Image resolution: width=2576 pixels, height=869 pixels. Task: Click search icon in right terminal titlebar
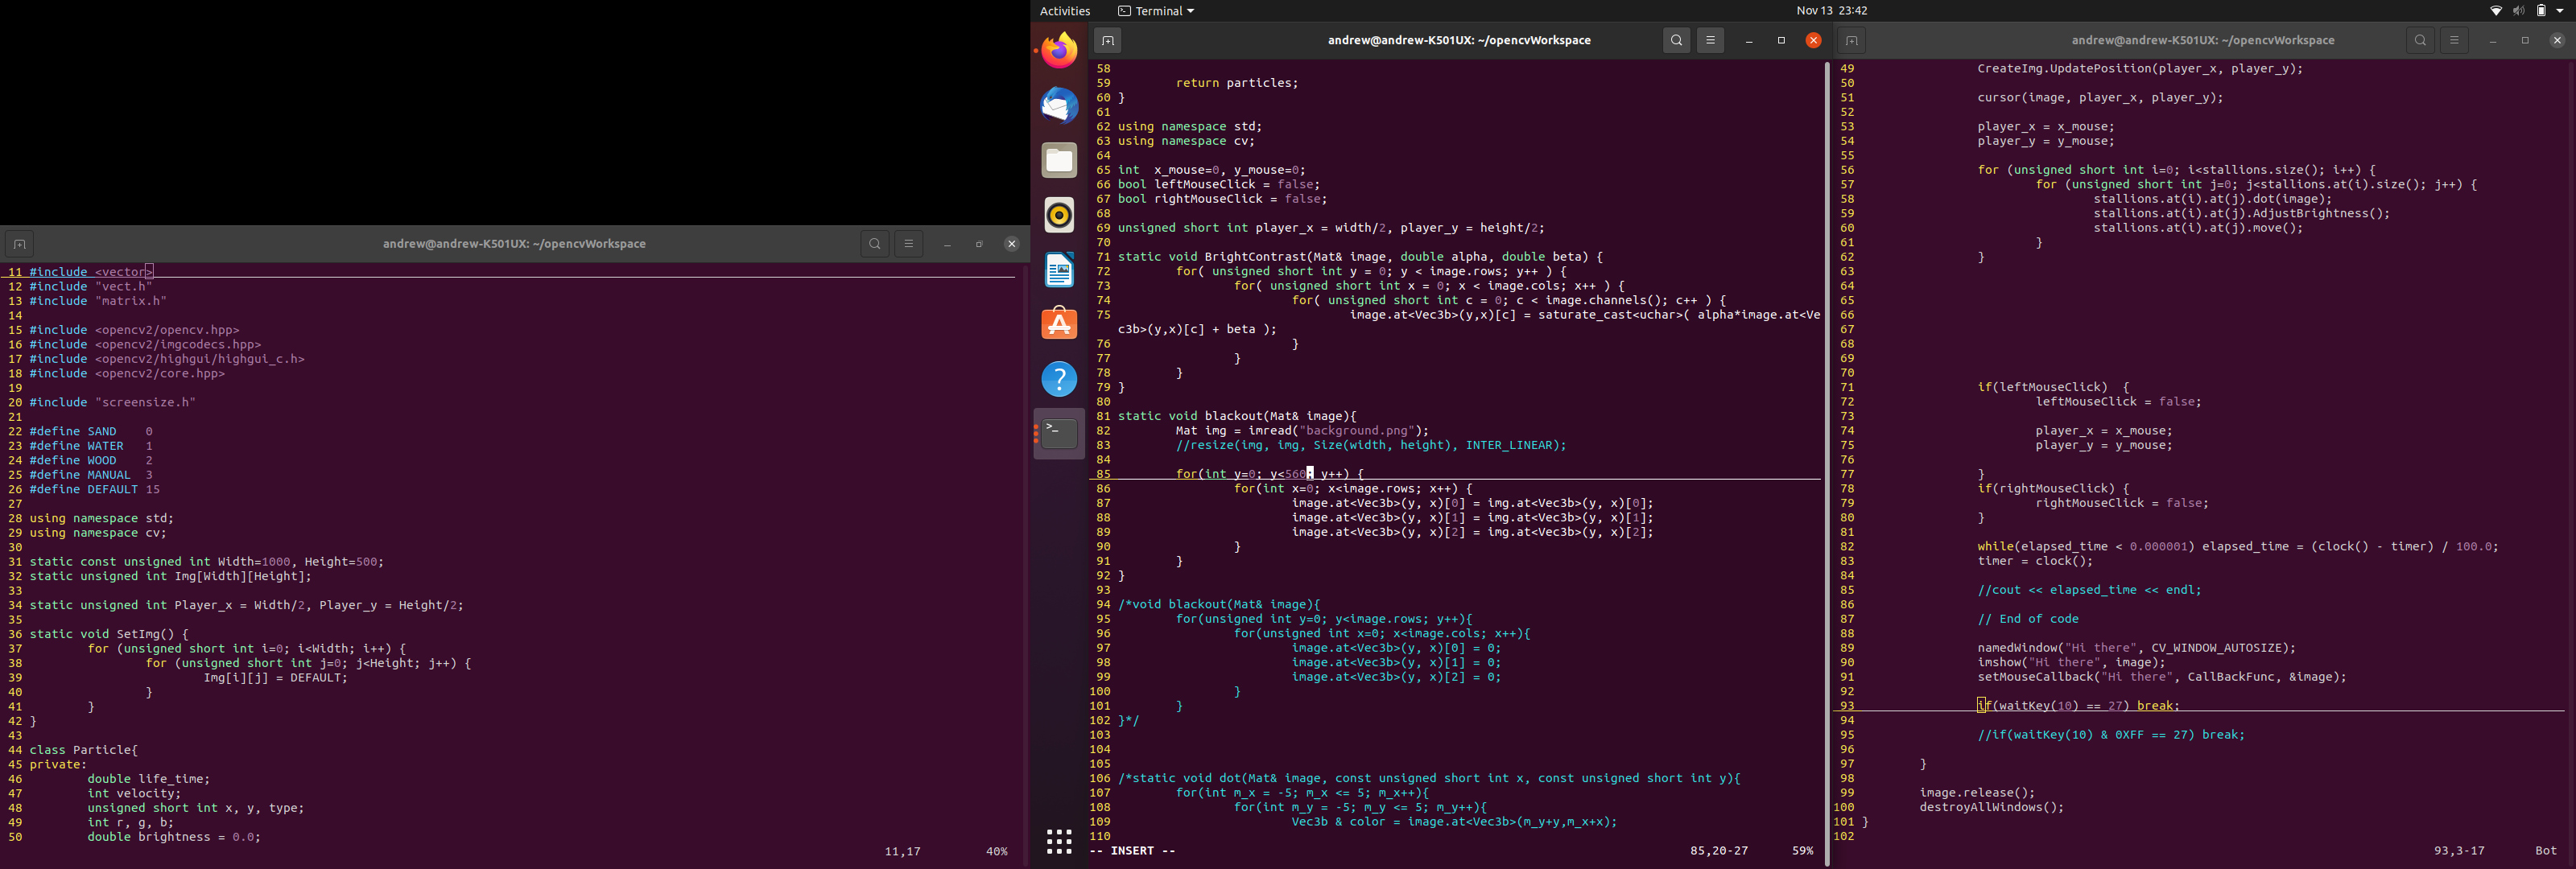2420,41
